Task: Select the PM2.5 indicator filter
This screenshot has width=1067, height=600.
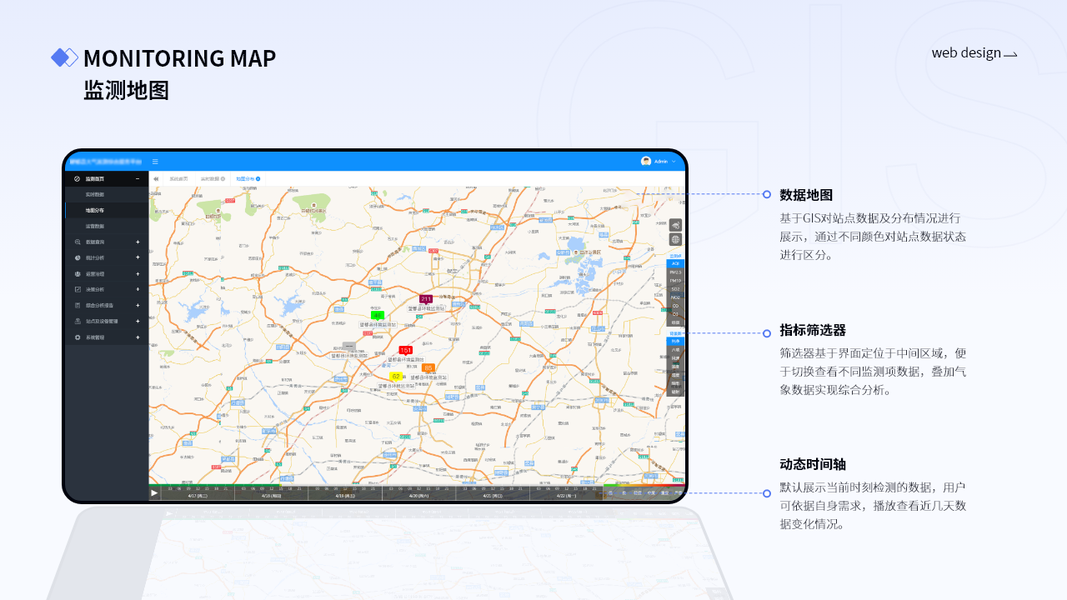Action: tap(675, 272)
